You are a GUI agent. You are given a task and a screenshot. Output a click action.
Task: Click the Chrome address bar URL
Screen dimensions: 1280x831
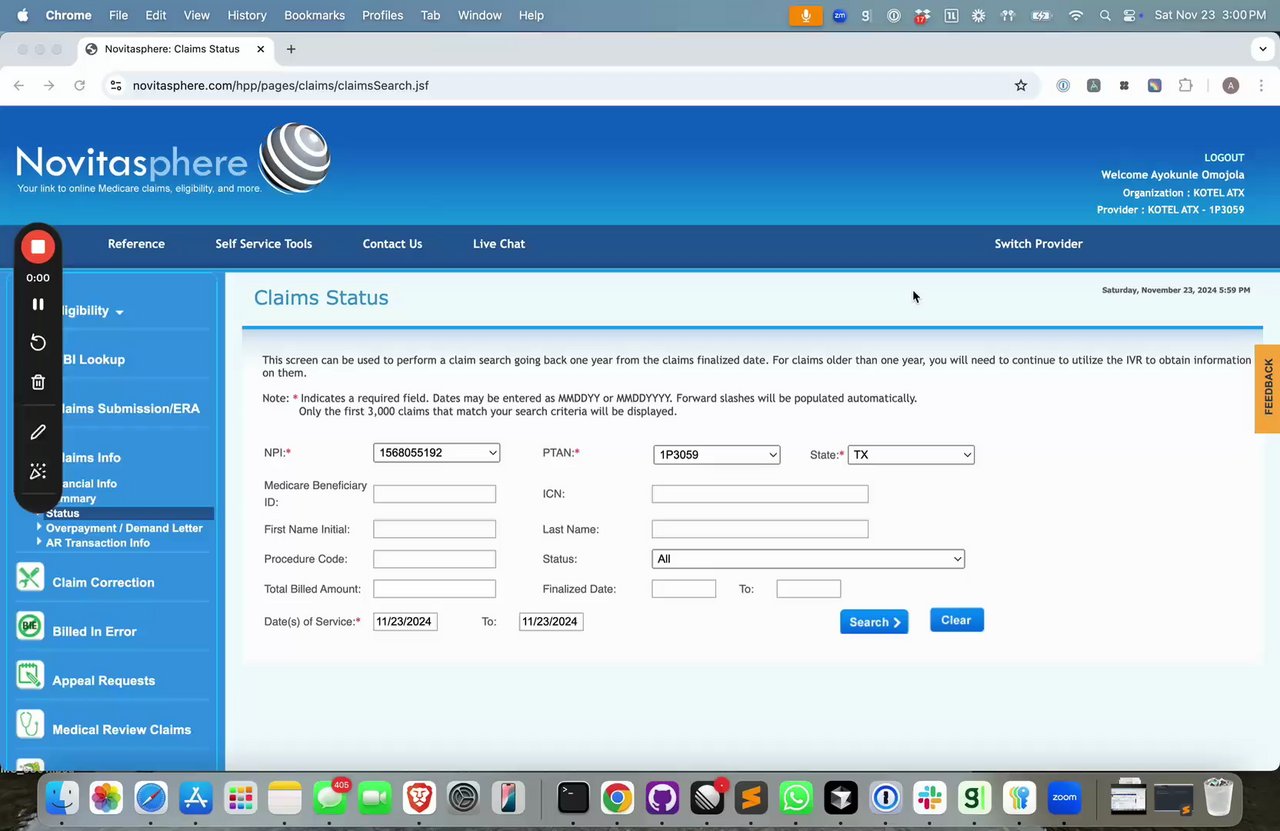tap(281, 86)
